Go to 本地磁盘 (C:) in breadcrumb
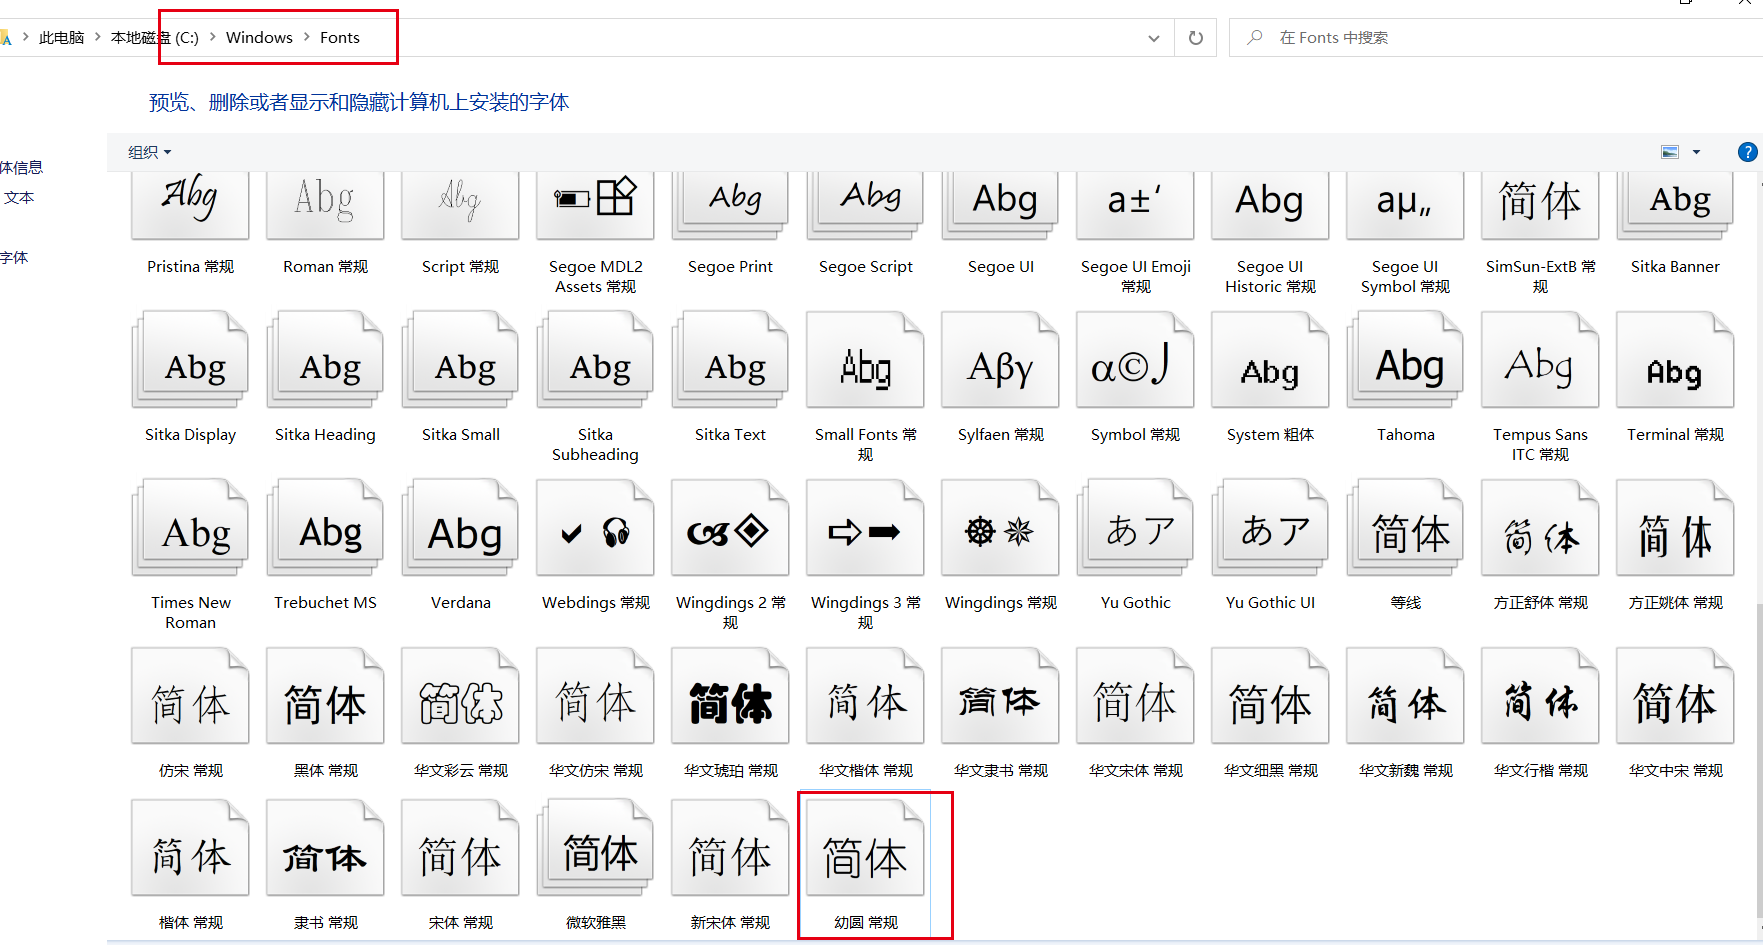Screen dimensions: 1763x945 pos(155,38)
